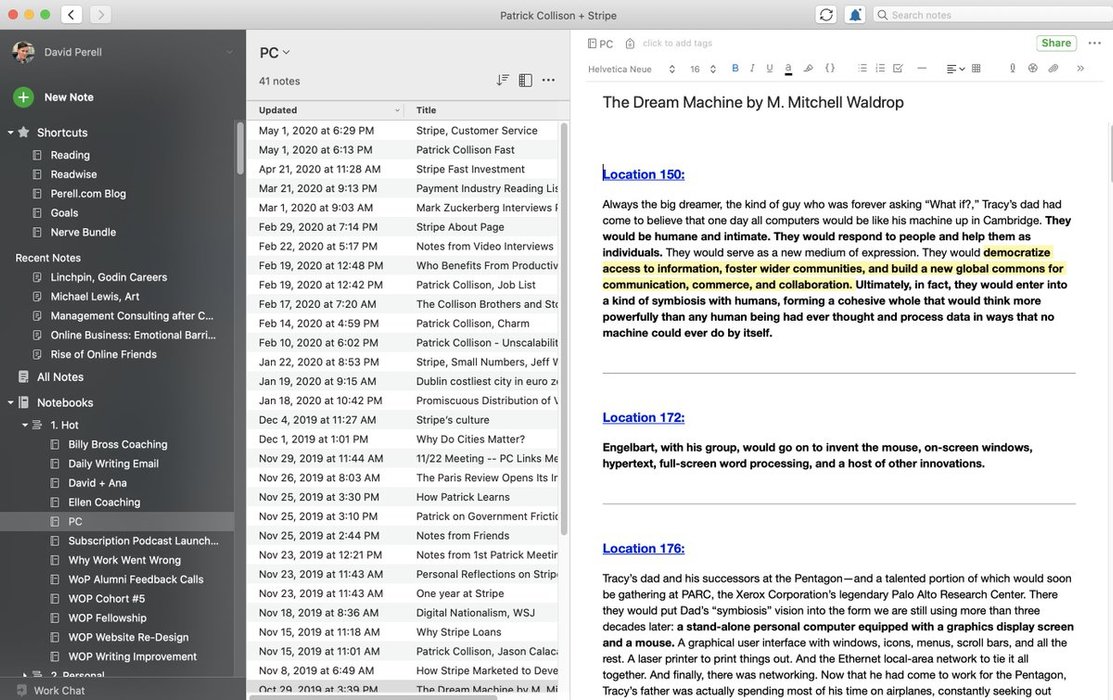This screenshot has height=700, width=1113.
Task: Change the note list view layout
Action: (x=525, y=81)
